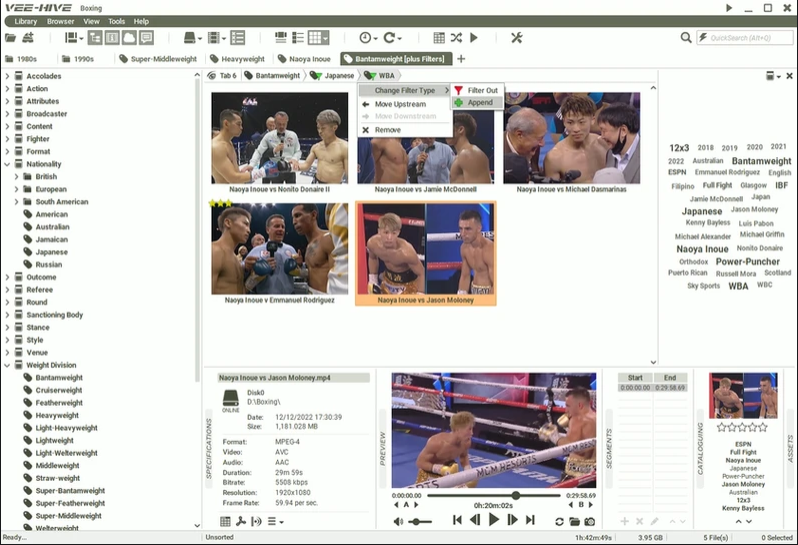The image size is (798, 545).
Task: Open the disk drive dropdown in toolbar
Action: coord(192,38)
